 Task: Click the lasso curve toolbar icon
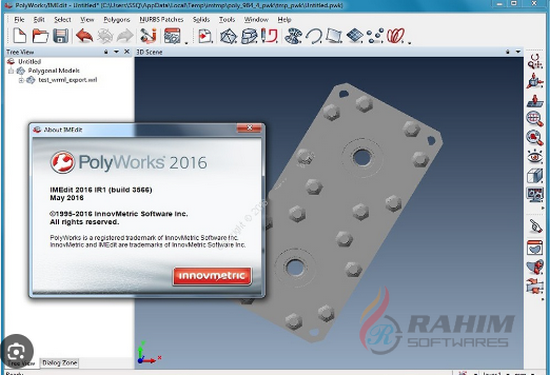click(x=314, y=36)
